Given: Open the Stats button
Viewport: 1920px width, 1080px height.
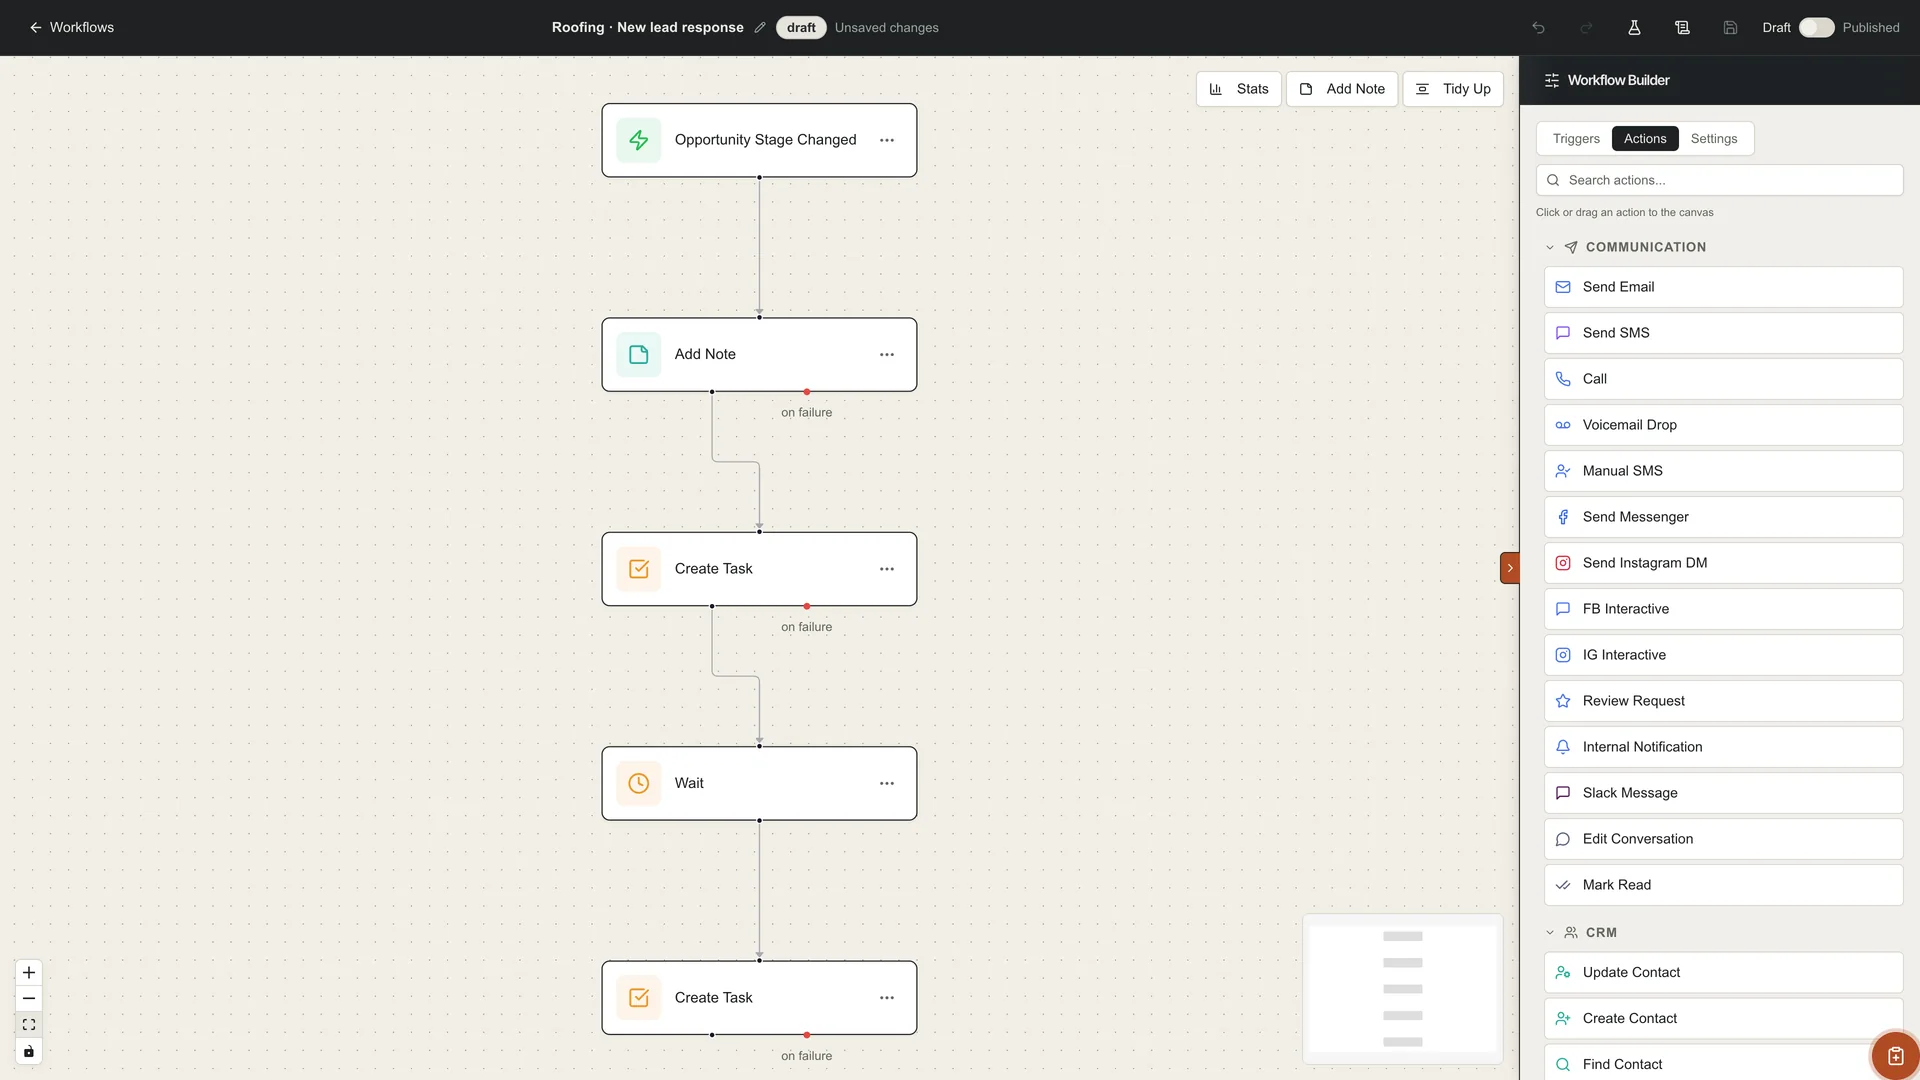Looking at the screenshot, I should pyautogui.click(x=1238, y=89).
